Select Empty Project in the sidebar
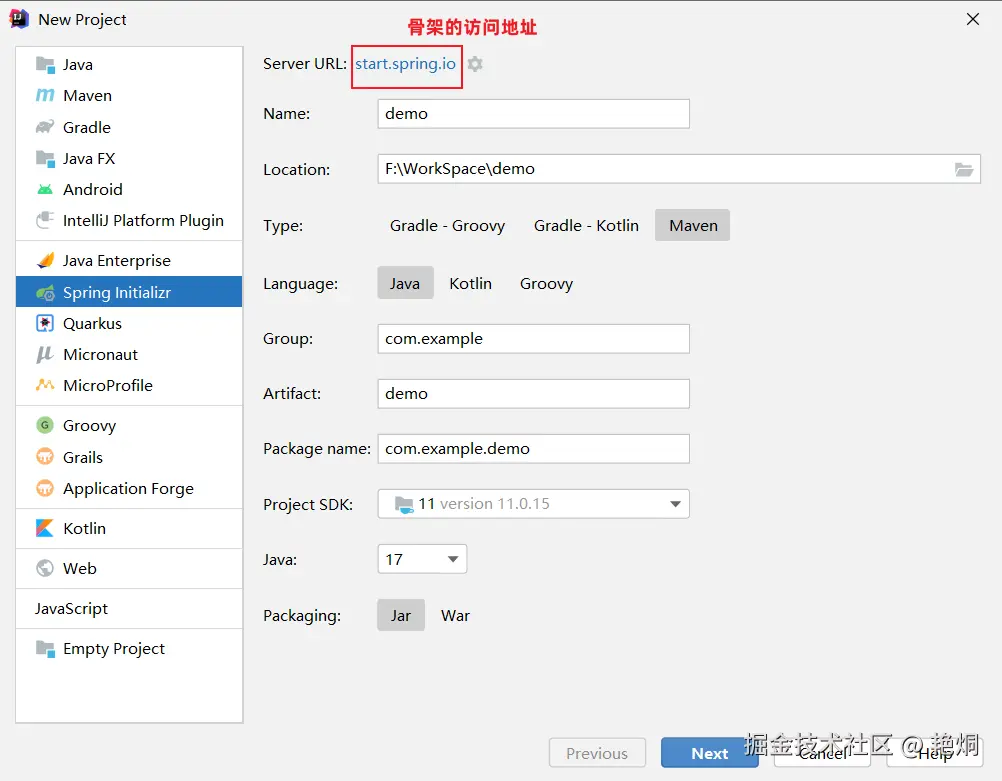The width and height of the screenshot is (1002, 781). pos(129,649)
